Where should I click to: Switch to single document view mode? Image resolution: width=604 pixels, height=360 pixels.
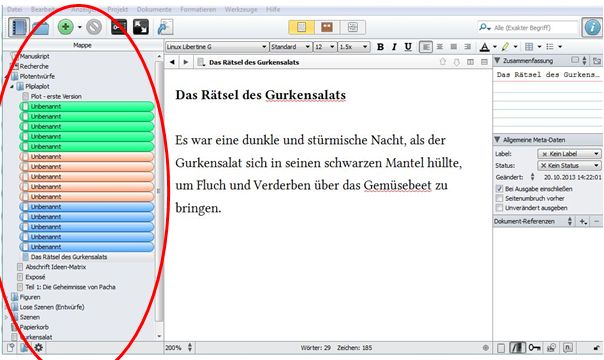click(301, 27)
